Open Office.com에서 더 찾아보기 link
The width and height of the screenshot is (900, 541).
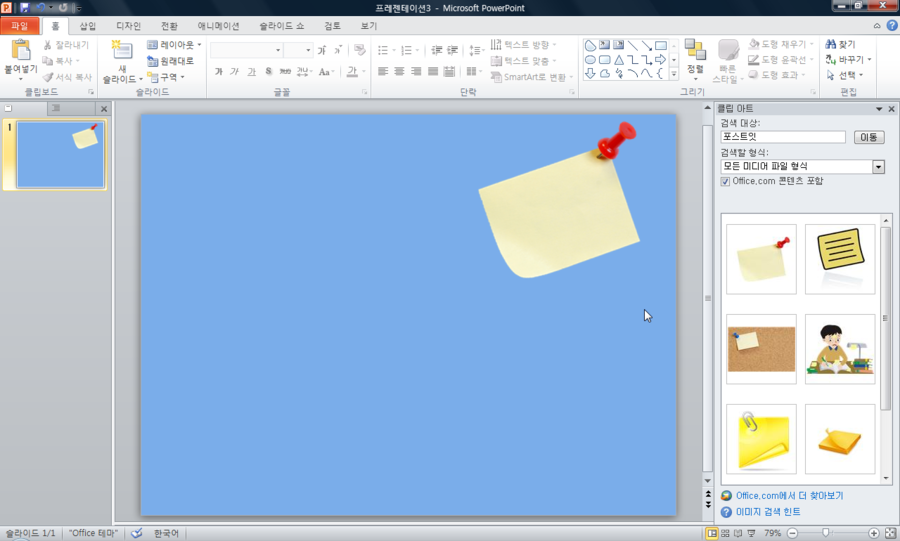coord(789,495)
